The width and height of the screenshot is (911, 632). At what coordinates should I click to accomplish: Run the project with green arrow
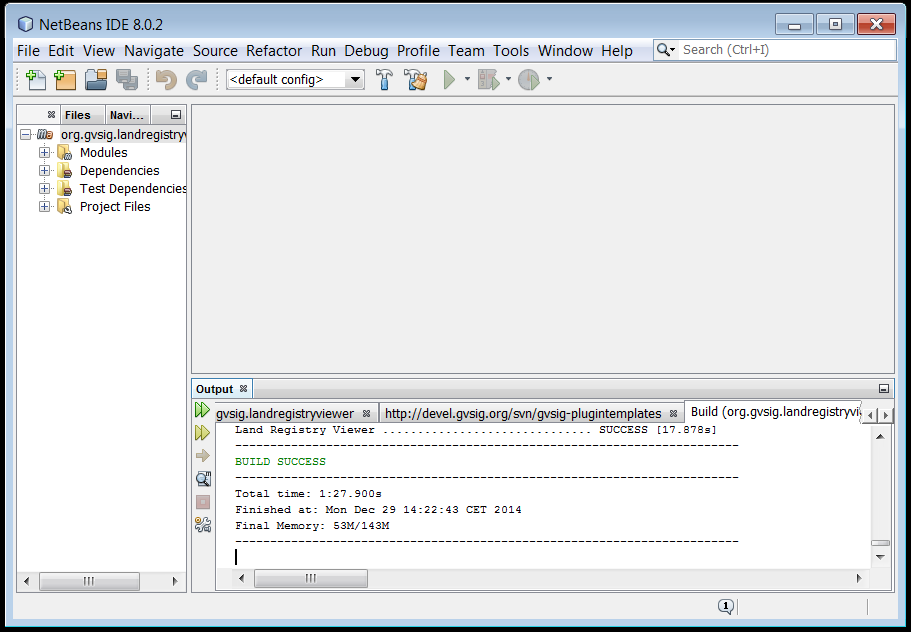click(x=449, y=80)
